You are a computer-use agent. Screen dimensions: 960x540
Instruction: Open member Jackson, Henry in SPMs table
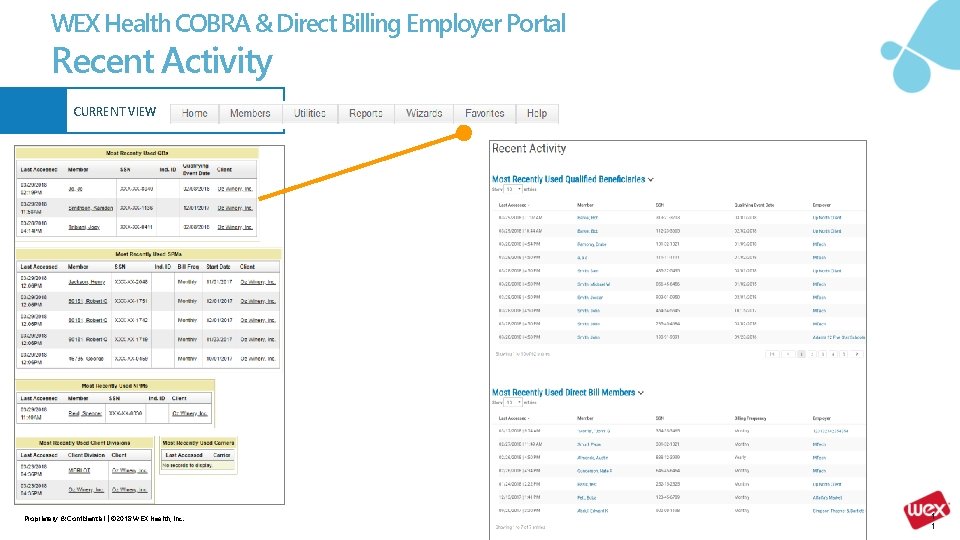[86, 282]
